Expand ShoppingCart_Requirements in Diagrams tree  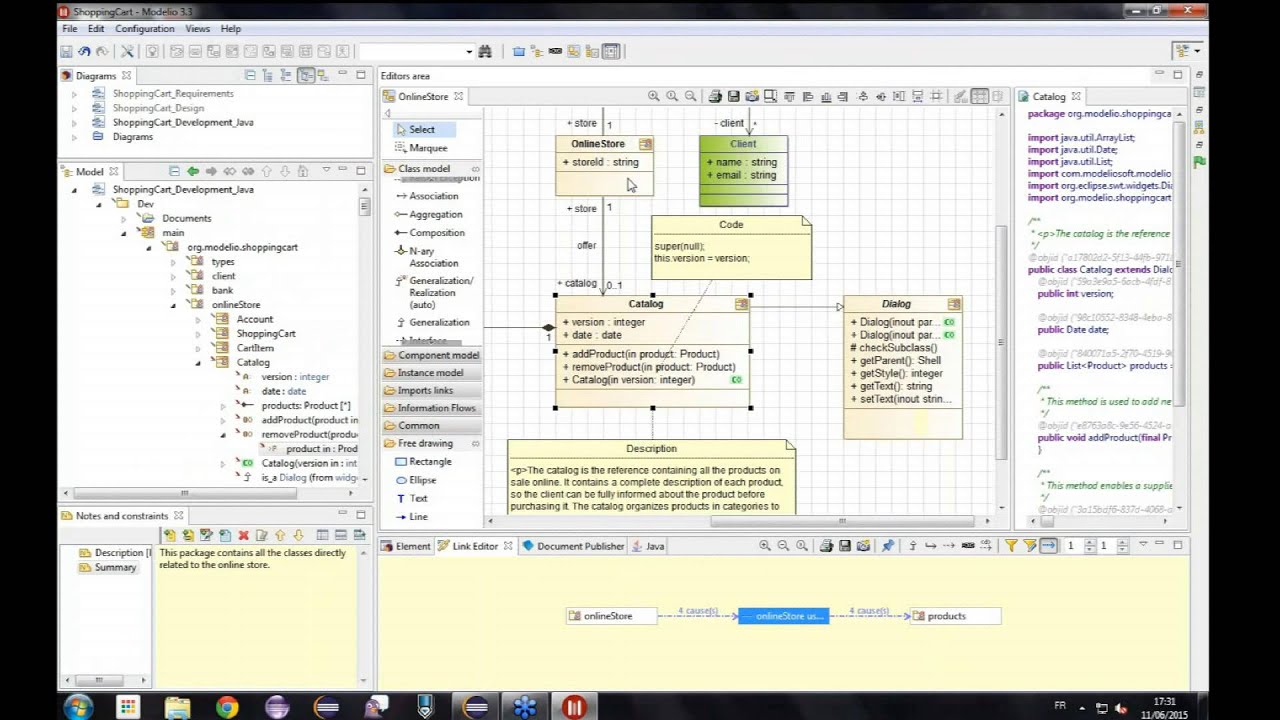[x=74, y=93]
